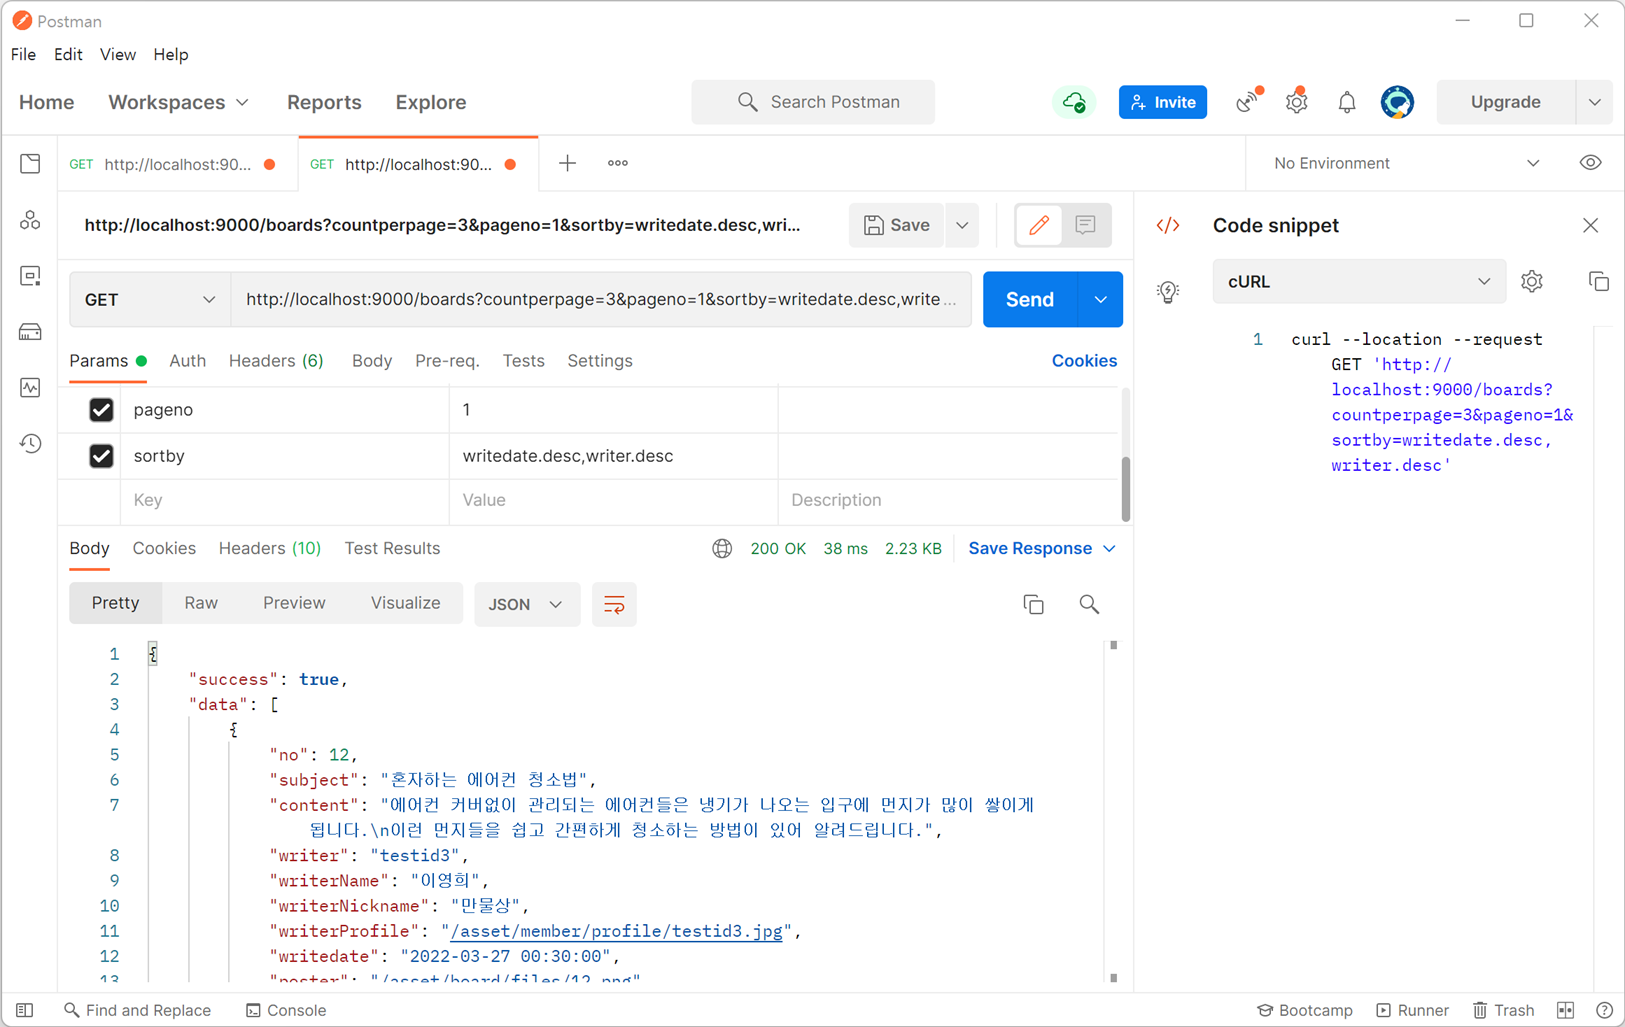Open Monitors icon in the left sidebar
Image resolution: width=1625 pixels, height=1027 pixels.
pyautogui.click(x=30, y=388)
